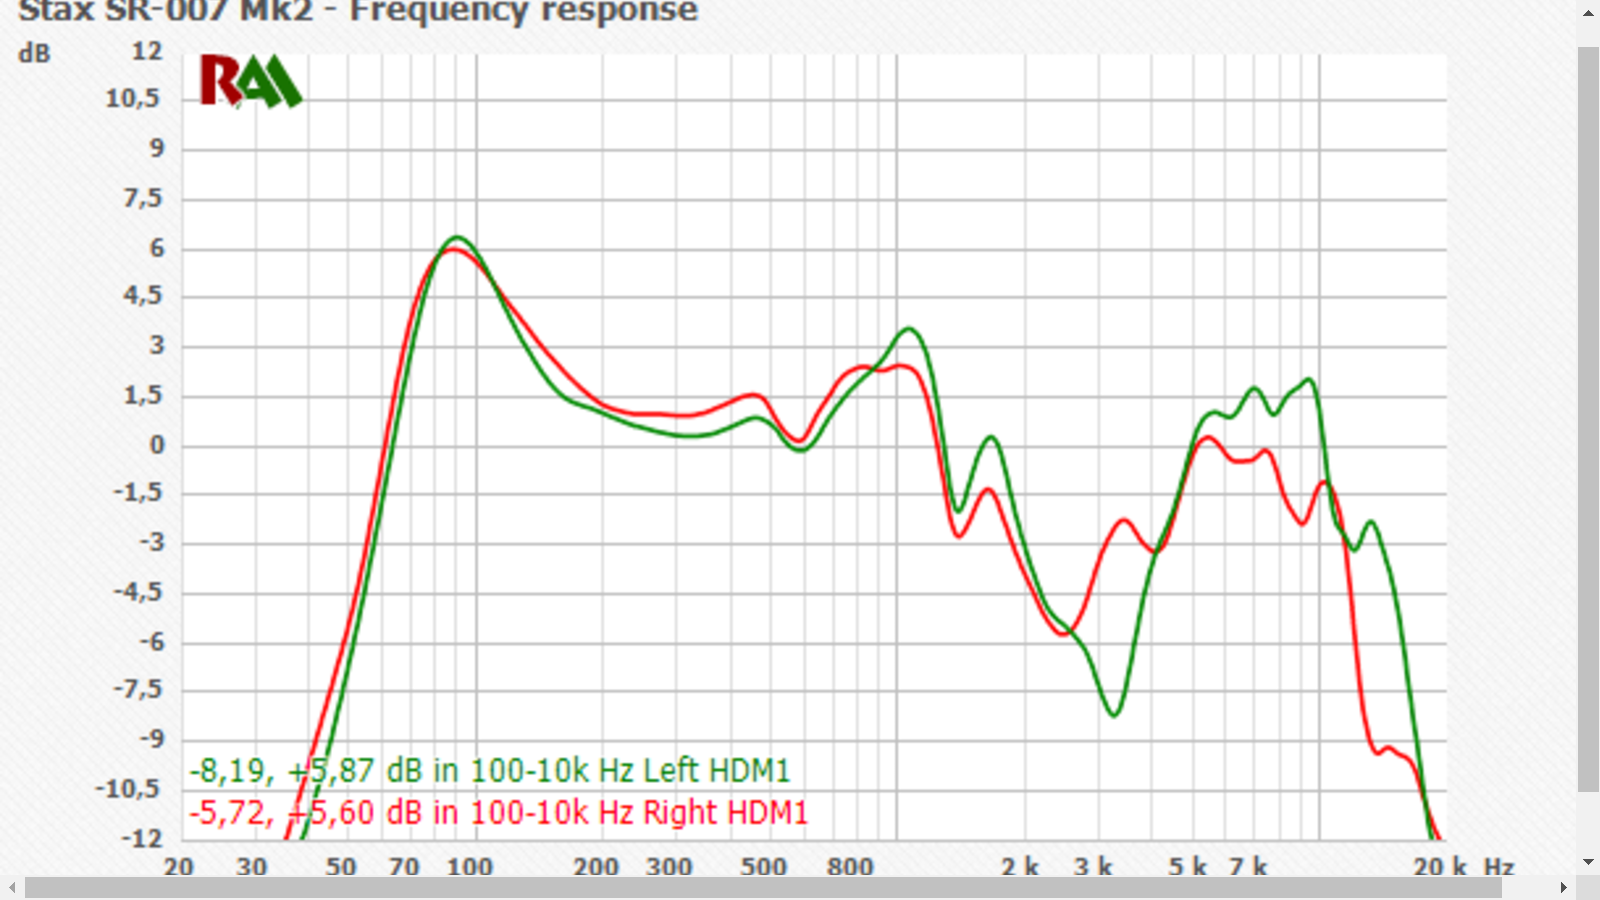Viewport: 1600px width, 900px height.
Task: Click the -12 label on the dB axis
Action: [142, 838]
